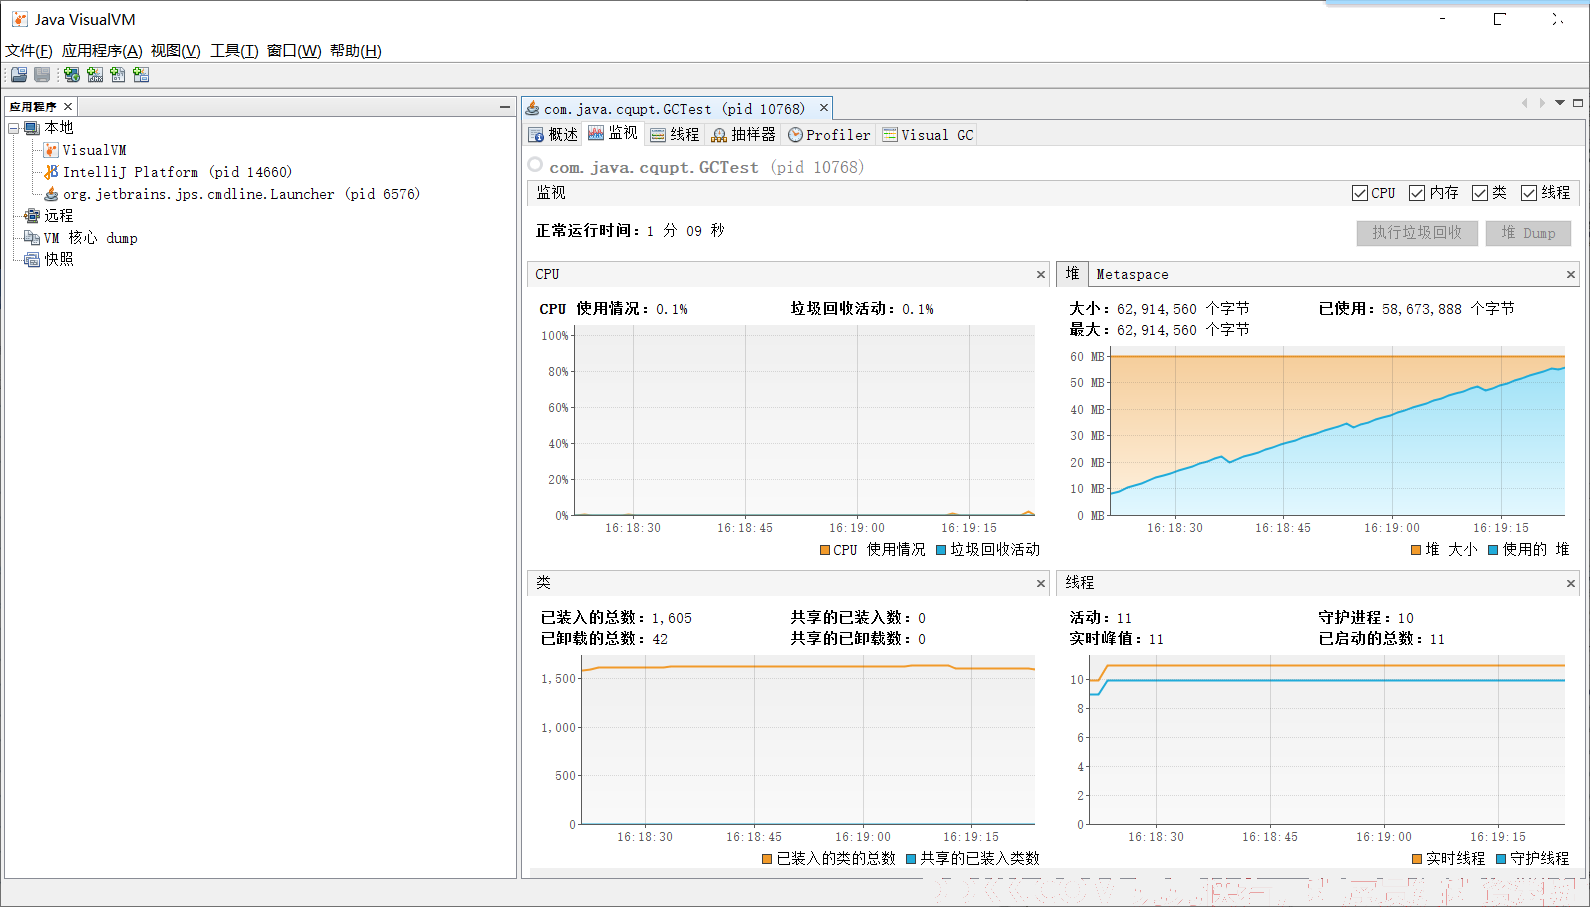Click the blue 垃圾回收活动 legend swatch
This screenshot has height=907, width=1590.
(941, 550)
